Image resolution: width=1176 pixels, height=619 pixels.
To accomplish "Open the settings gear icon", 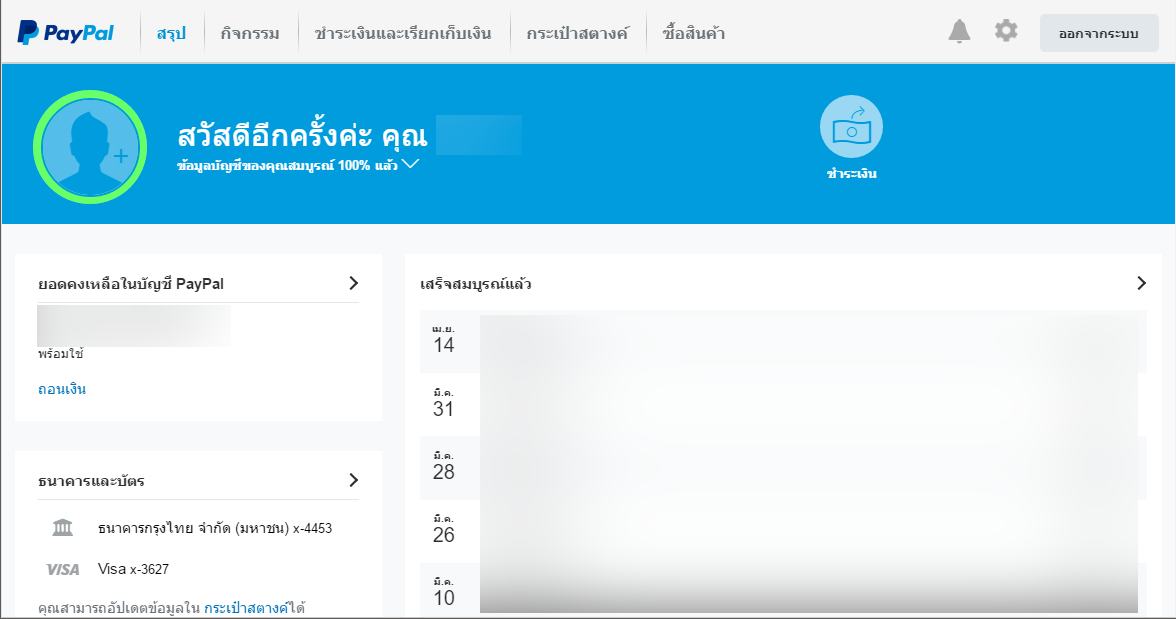I will [x=1006, y=31].
